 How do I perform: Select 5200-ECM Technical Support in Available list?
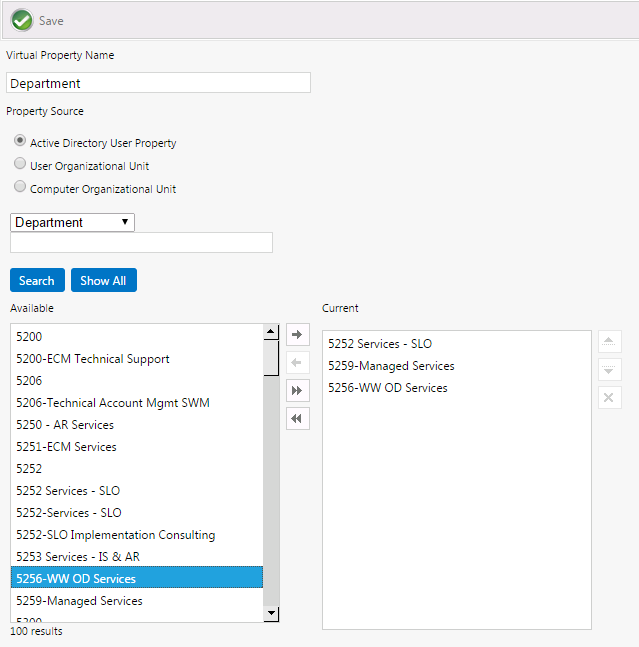[93, 359]
